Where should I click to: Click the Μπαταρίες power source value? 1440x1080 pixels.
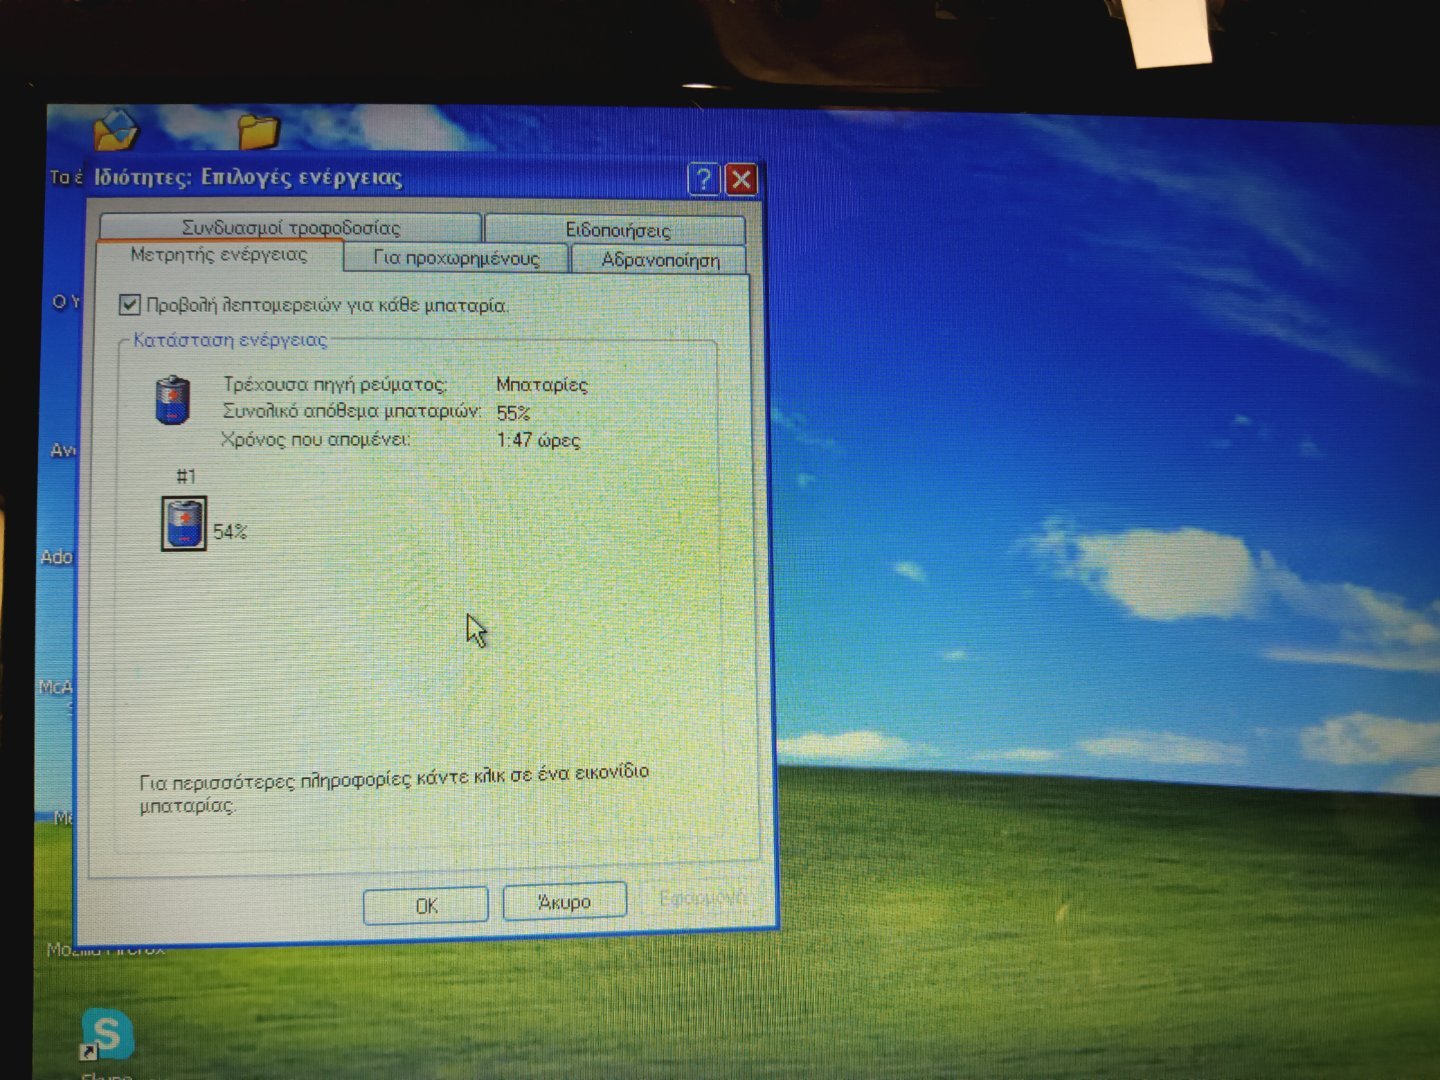(x=542, y=385)
